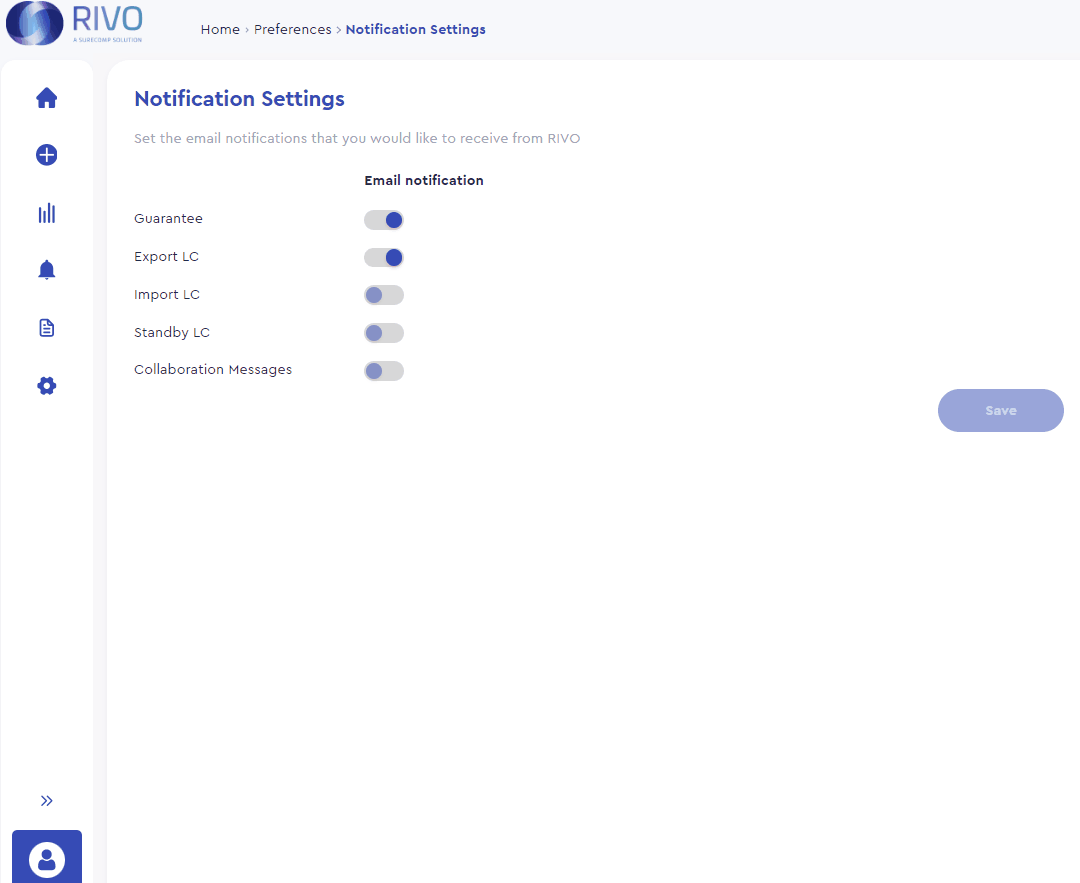Click the Email notification column header
Image resolution: width=1080 pixels, height=883 pixels.
[x=424, y=180]
